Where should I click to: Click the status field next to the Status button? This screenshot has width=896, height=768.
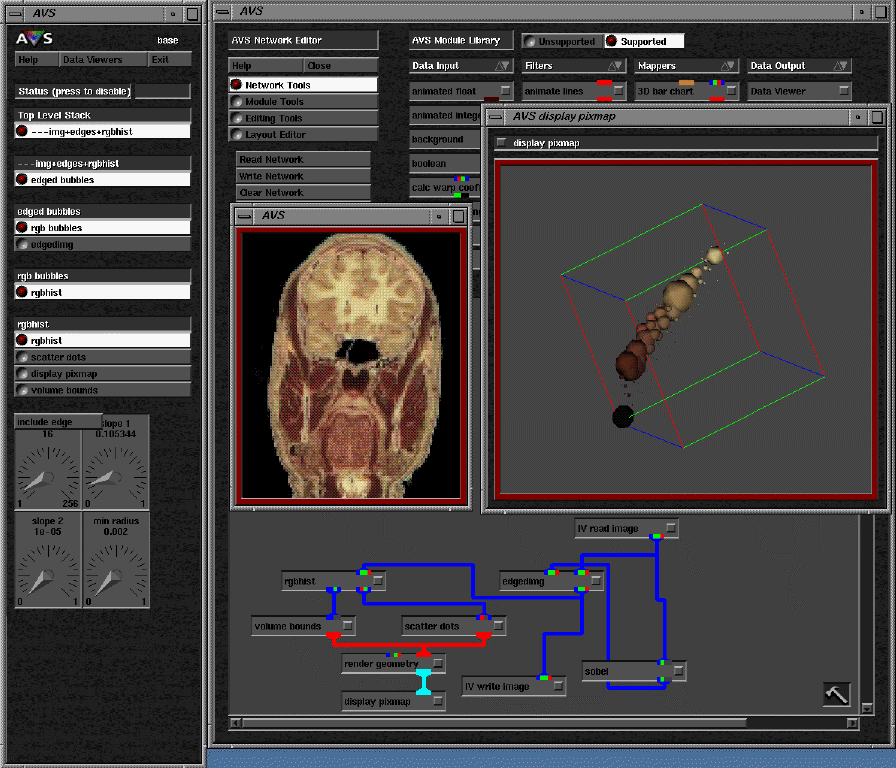point(162,91)
